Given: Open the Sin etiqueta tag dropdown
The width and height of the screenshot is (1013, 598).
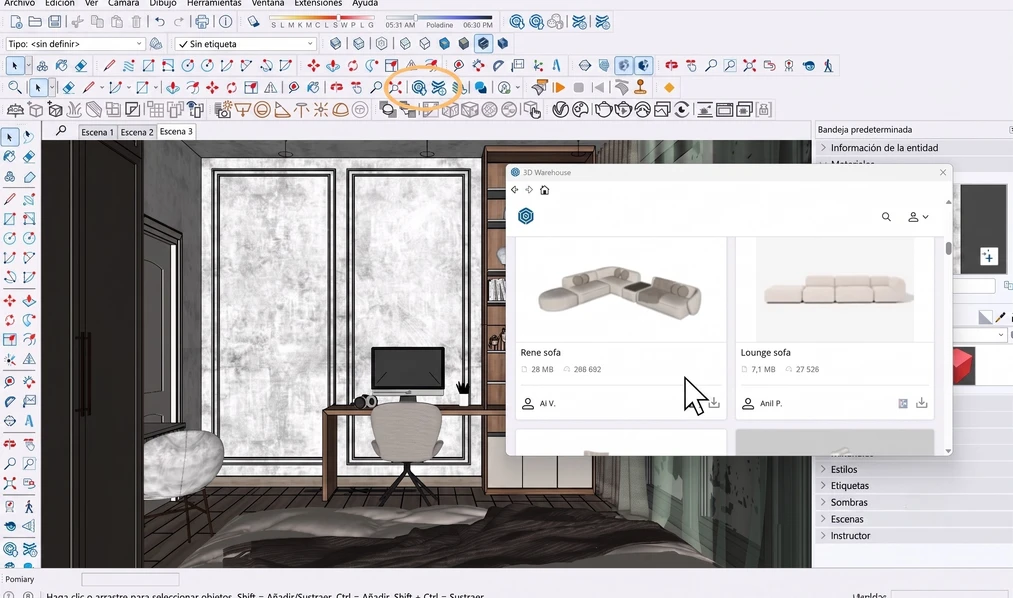Looking at the screenshot, I should pos(246,44).
